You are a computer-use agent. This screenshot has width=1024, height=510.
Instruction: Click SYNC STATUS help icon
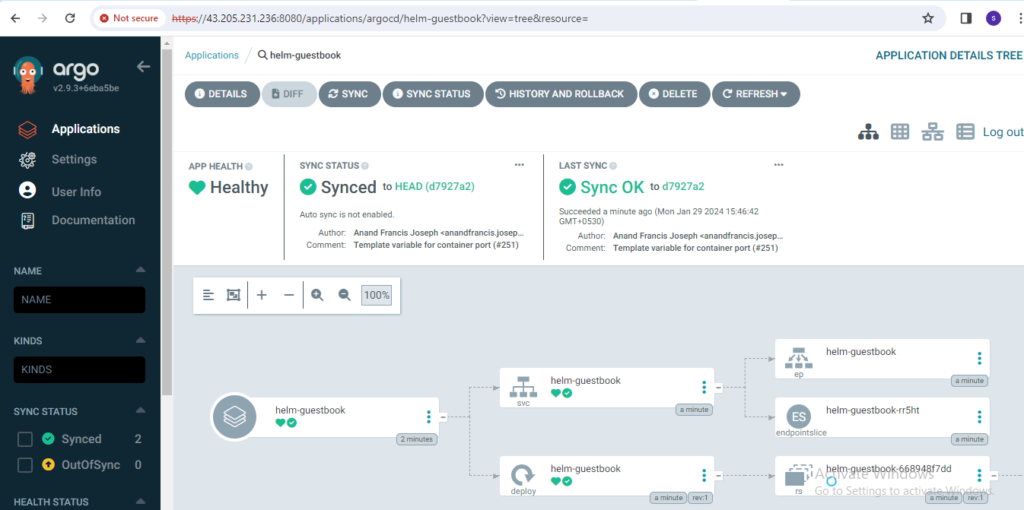[x=365, y=166]
